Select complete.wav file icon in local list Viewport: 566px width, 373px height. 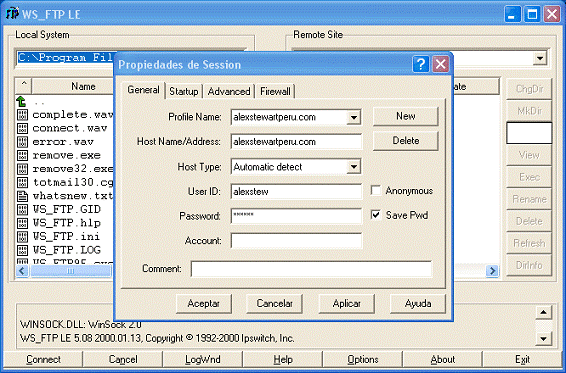coord(22,115)
